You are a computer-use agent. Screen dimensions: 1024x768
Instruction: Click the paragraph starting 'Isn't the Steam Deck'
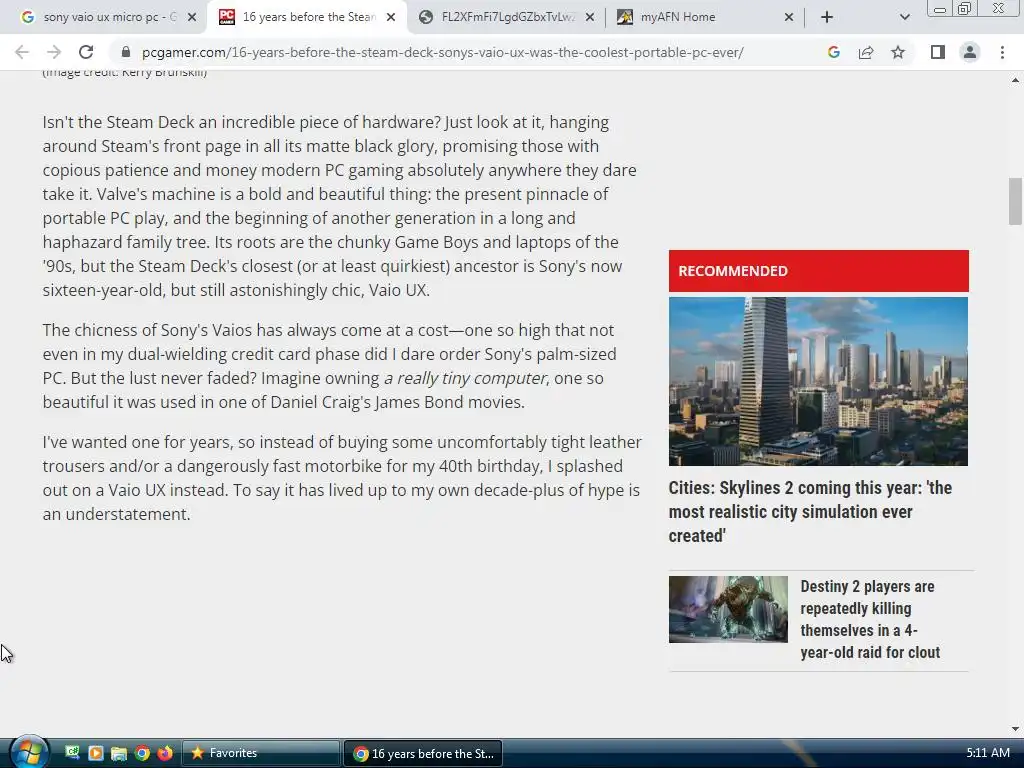(x=340, y=206)
